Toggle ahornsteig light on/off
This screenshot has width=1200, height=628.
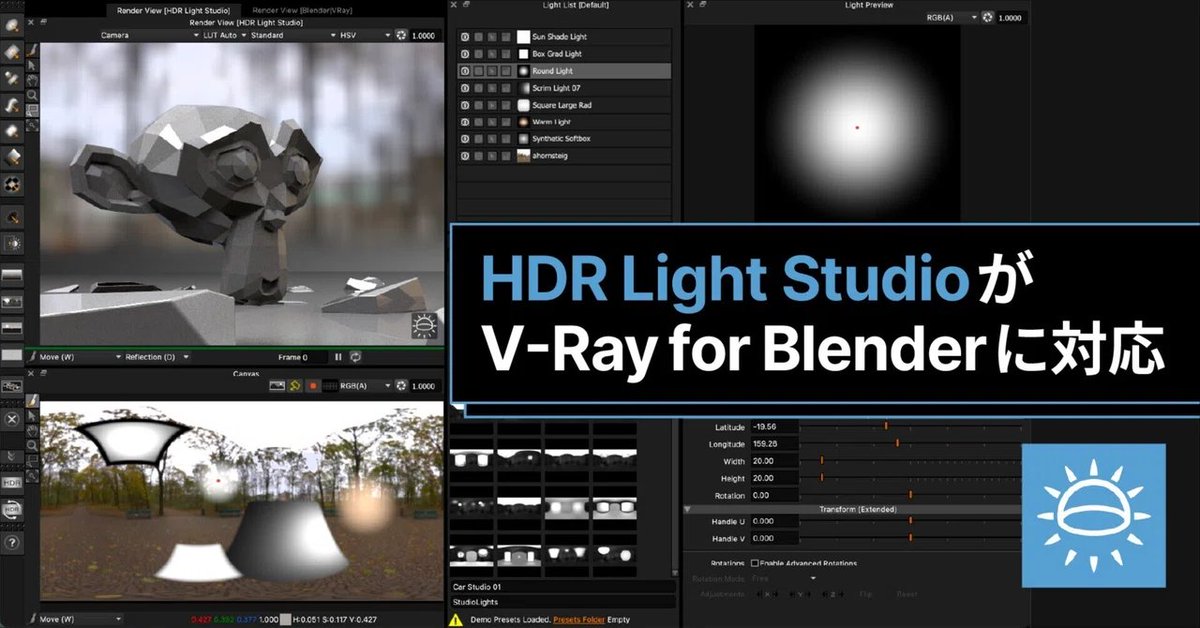[x=465, y=156]
